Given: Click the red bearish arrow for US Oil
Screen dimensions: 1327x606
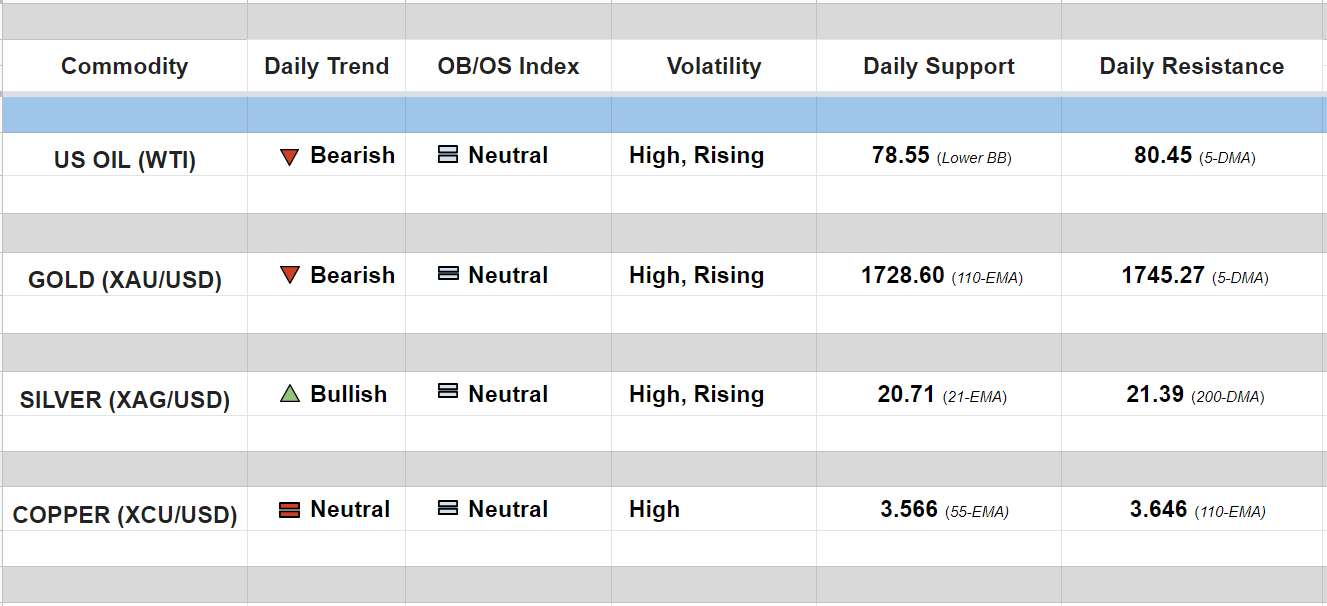Looking at the screenshot, I should pos(290,157).
